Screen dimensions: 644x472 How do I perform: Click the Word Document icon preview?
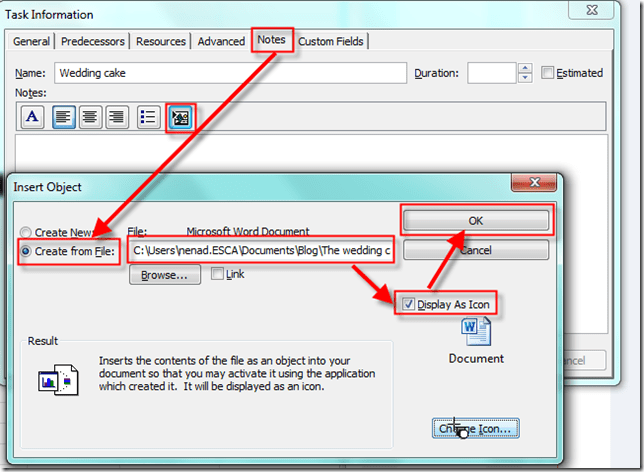point(475,331)
